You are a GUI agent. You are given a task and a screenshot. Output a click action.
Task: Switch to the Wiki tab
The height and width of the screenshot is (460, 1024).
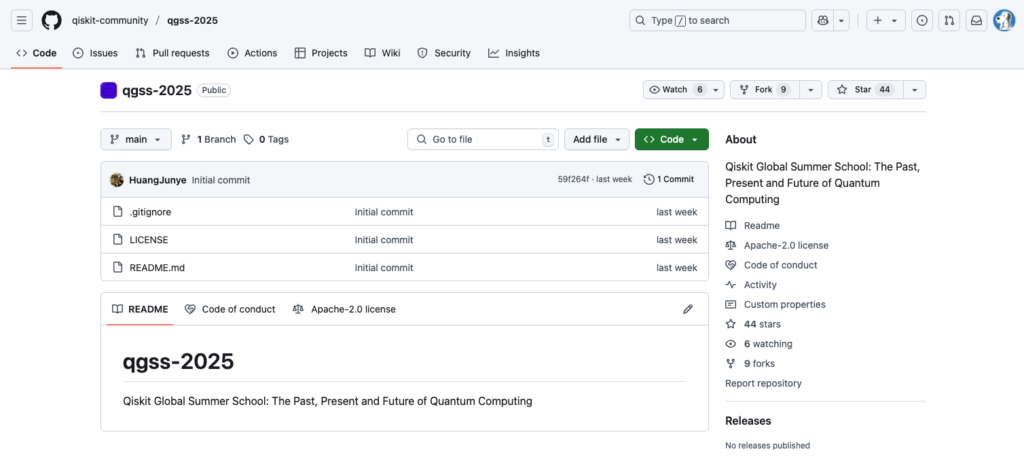click(383, 53)
